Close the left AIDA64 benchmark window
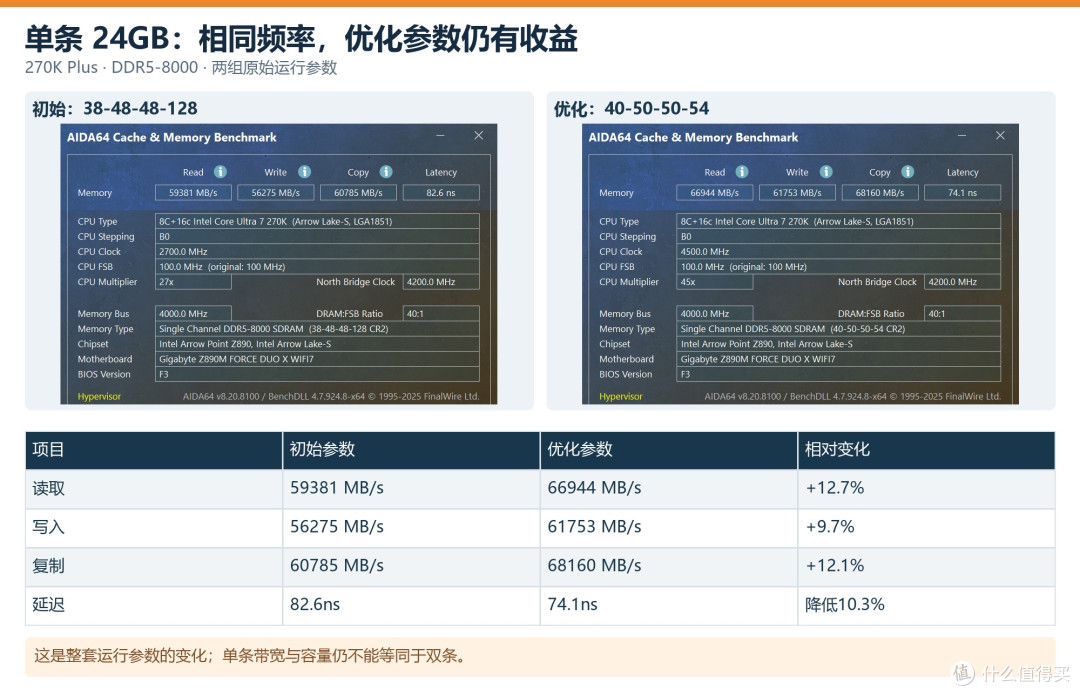Screen dimensions: 1080x696 pyautogui.click(x=479, y=136)
